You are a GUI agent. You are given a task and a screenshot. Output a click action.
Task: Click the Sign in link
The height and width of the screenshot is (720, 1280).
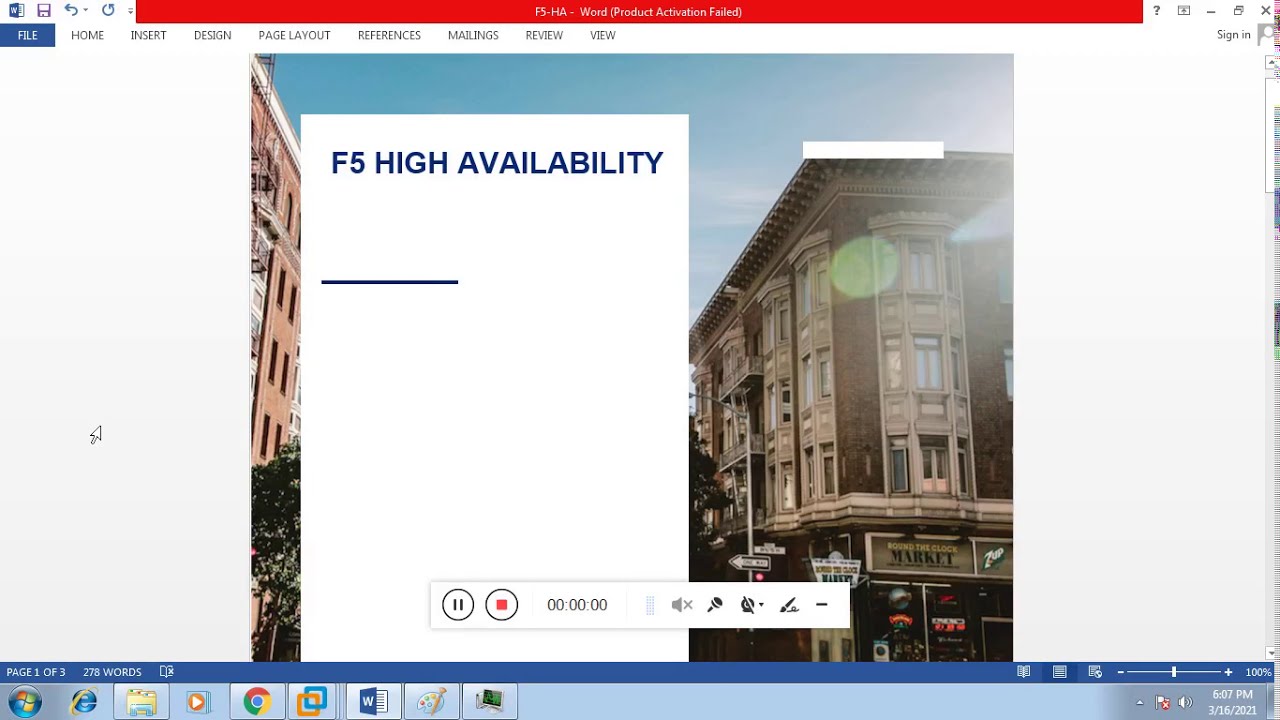1233,35
